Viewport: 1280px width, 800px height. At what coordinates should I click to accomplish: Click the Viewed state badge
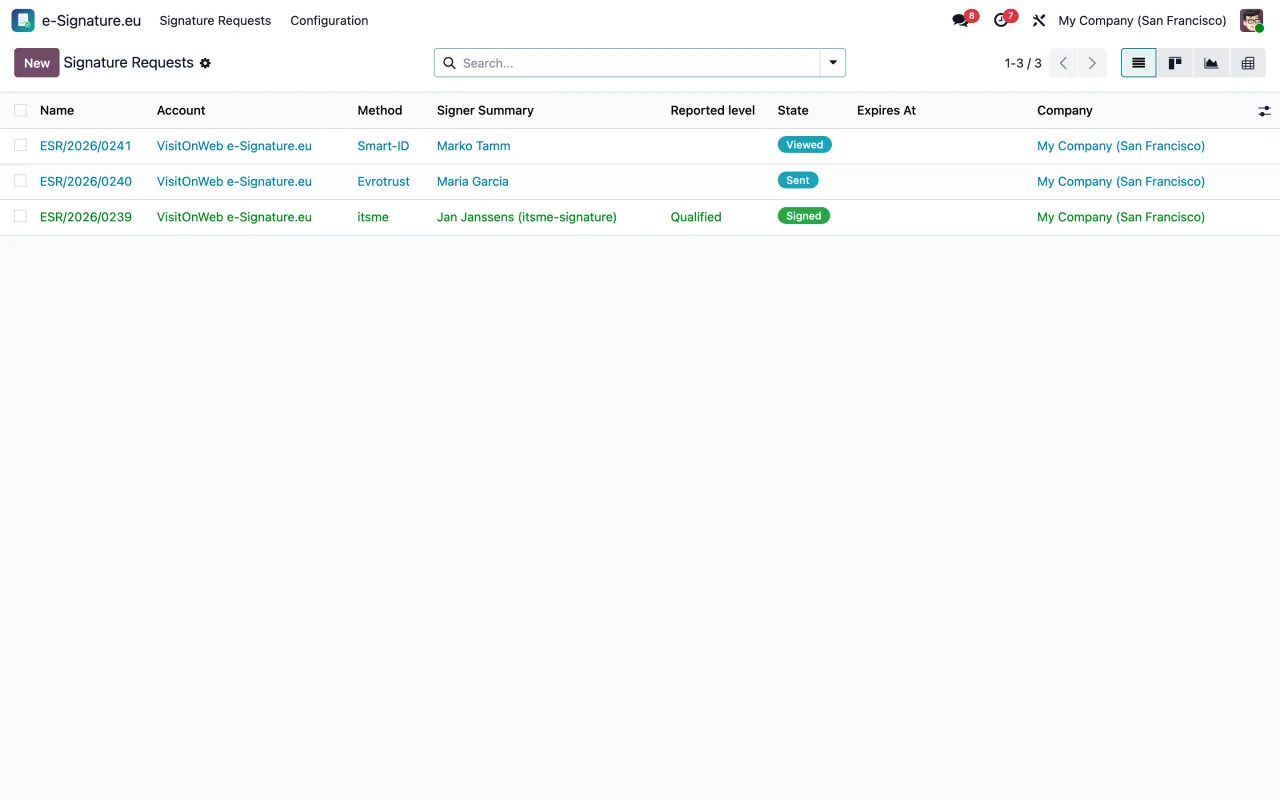(x=805, y=145)
